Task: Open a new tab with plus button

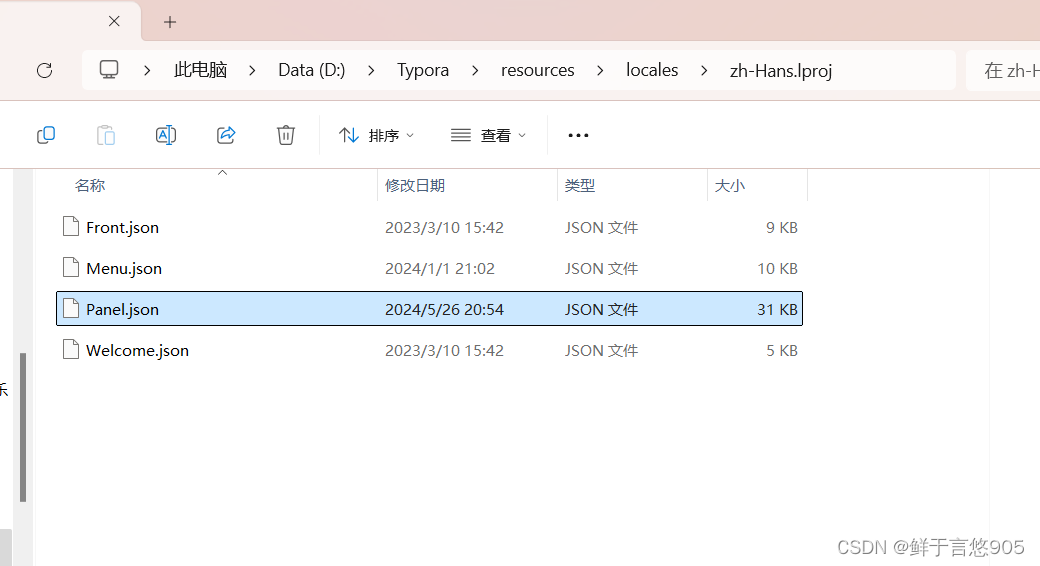Action: (x=170, y=23)
